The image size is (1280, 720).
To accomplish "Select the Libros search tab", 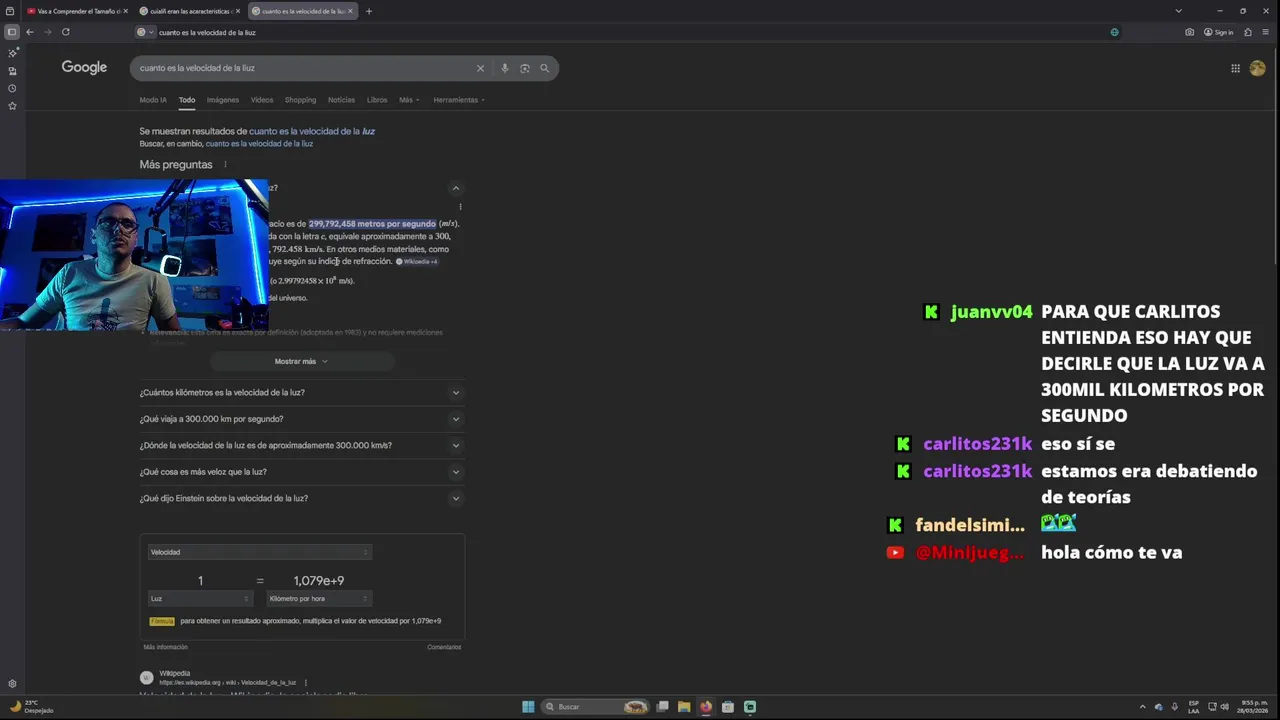I will point(377,100).
